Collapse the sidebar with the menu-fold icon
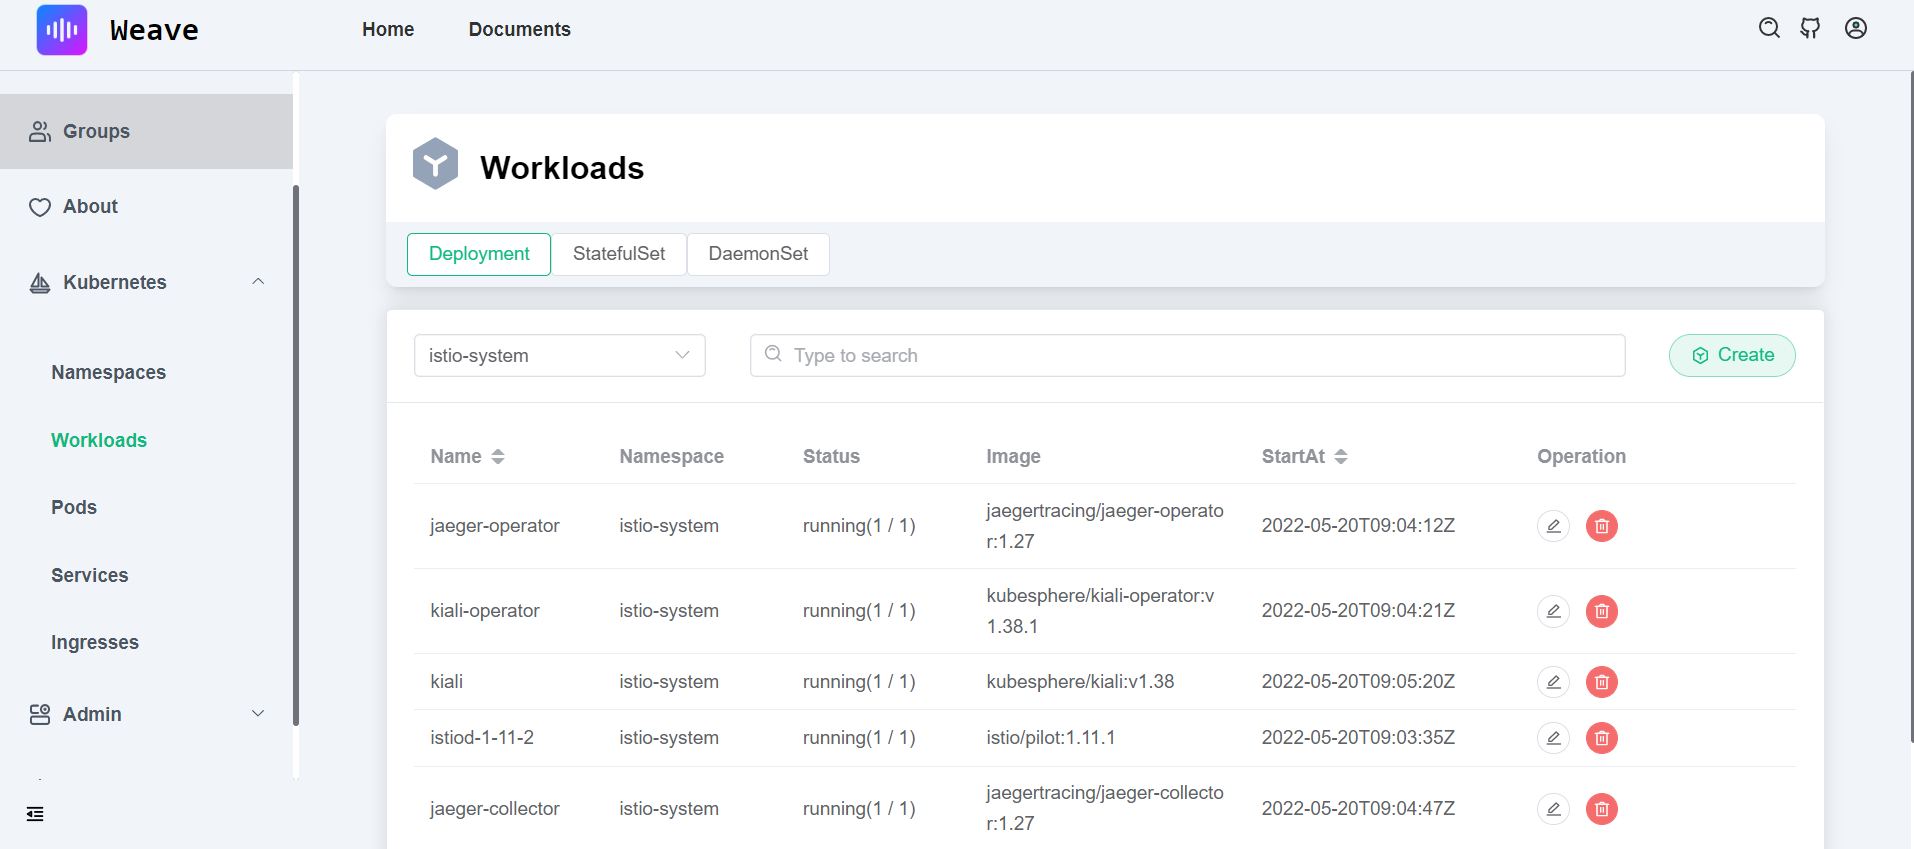The image size is (1914, 849). point(35,814)
